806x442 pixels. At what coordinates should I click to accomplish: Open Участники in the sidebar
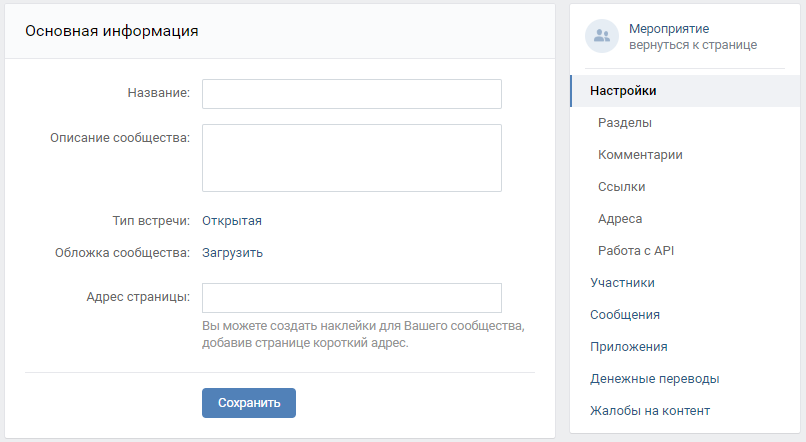(x=622, y=283)
